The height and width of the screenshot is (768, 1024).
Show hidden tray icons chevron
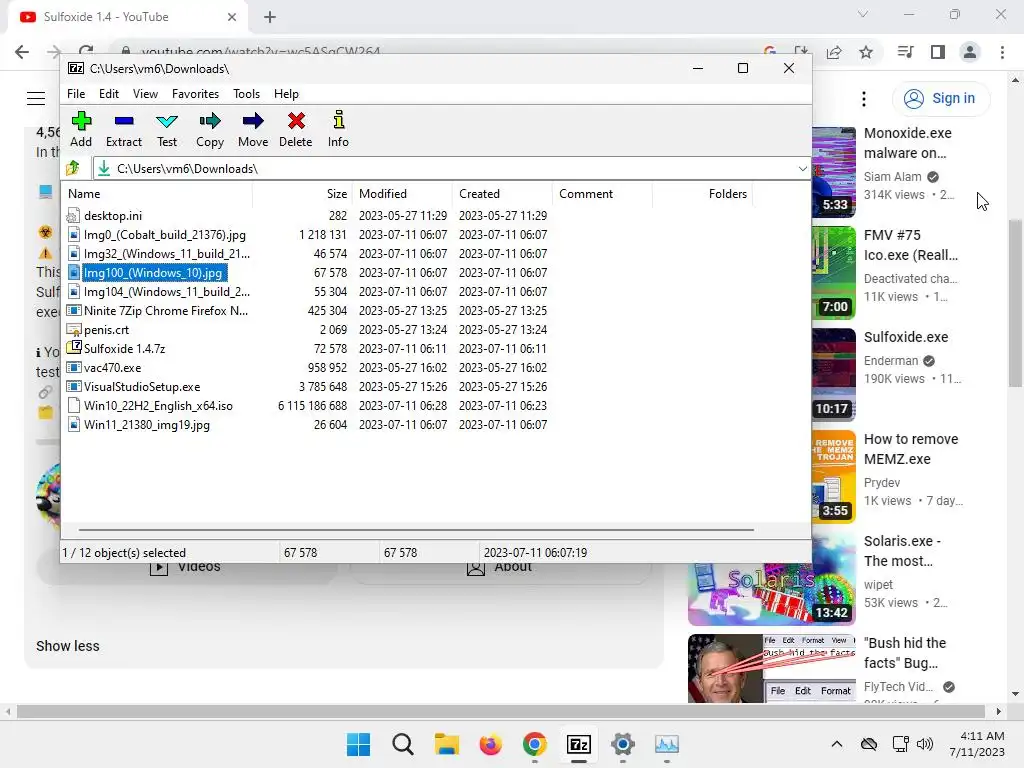837,744
